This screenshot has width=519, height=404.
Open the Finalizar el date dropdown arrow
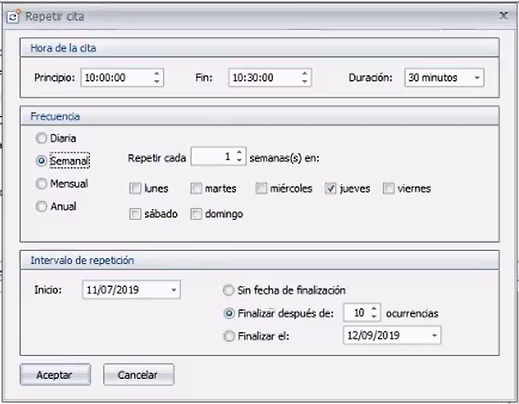pyautogui.click(x=434, y=335)
